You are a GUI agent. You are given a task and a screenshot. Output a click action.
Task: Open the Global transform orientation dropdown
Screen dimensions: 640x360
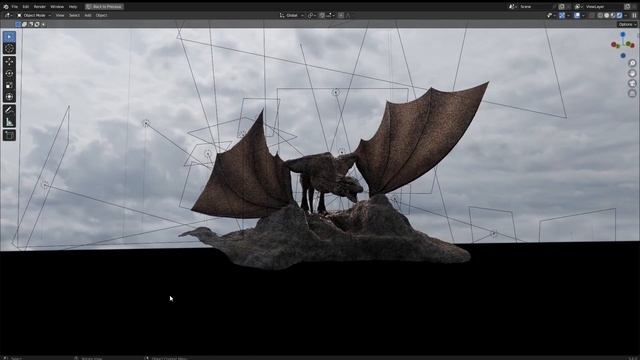(x=291, y=16)
